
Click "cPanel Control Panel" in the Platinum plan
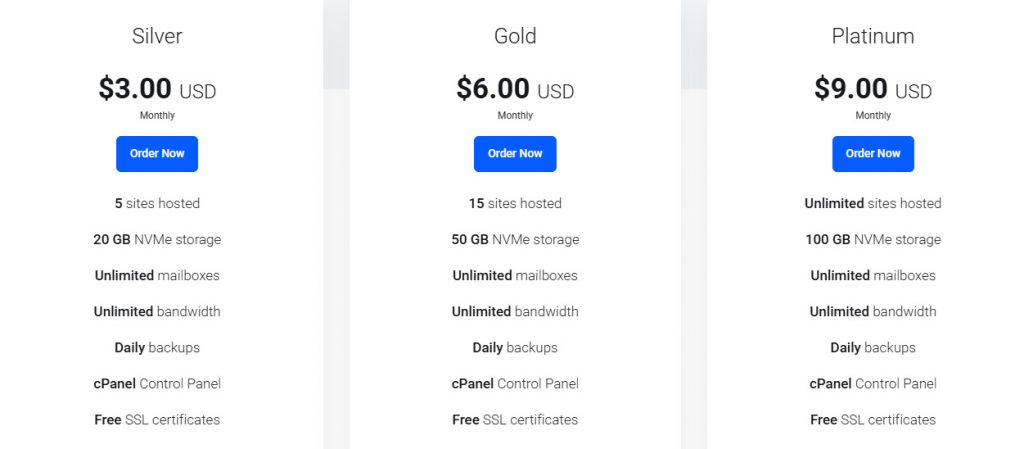(x=873, y=383)
